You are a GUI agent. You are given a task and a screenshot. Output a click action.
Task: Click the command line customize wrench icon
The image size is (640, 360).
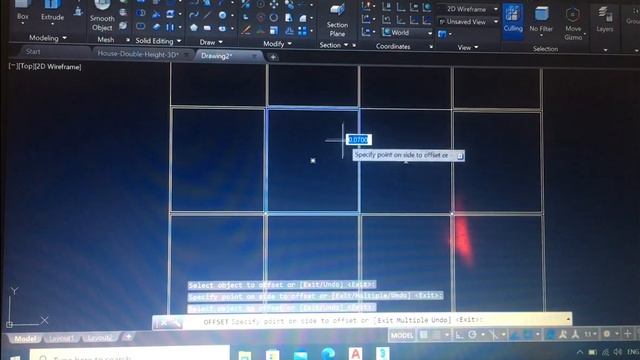coord(177,323)
